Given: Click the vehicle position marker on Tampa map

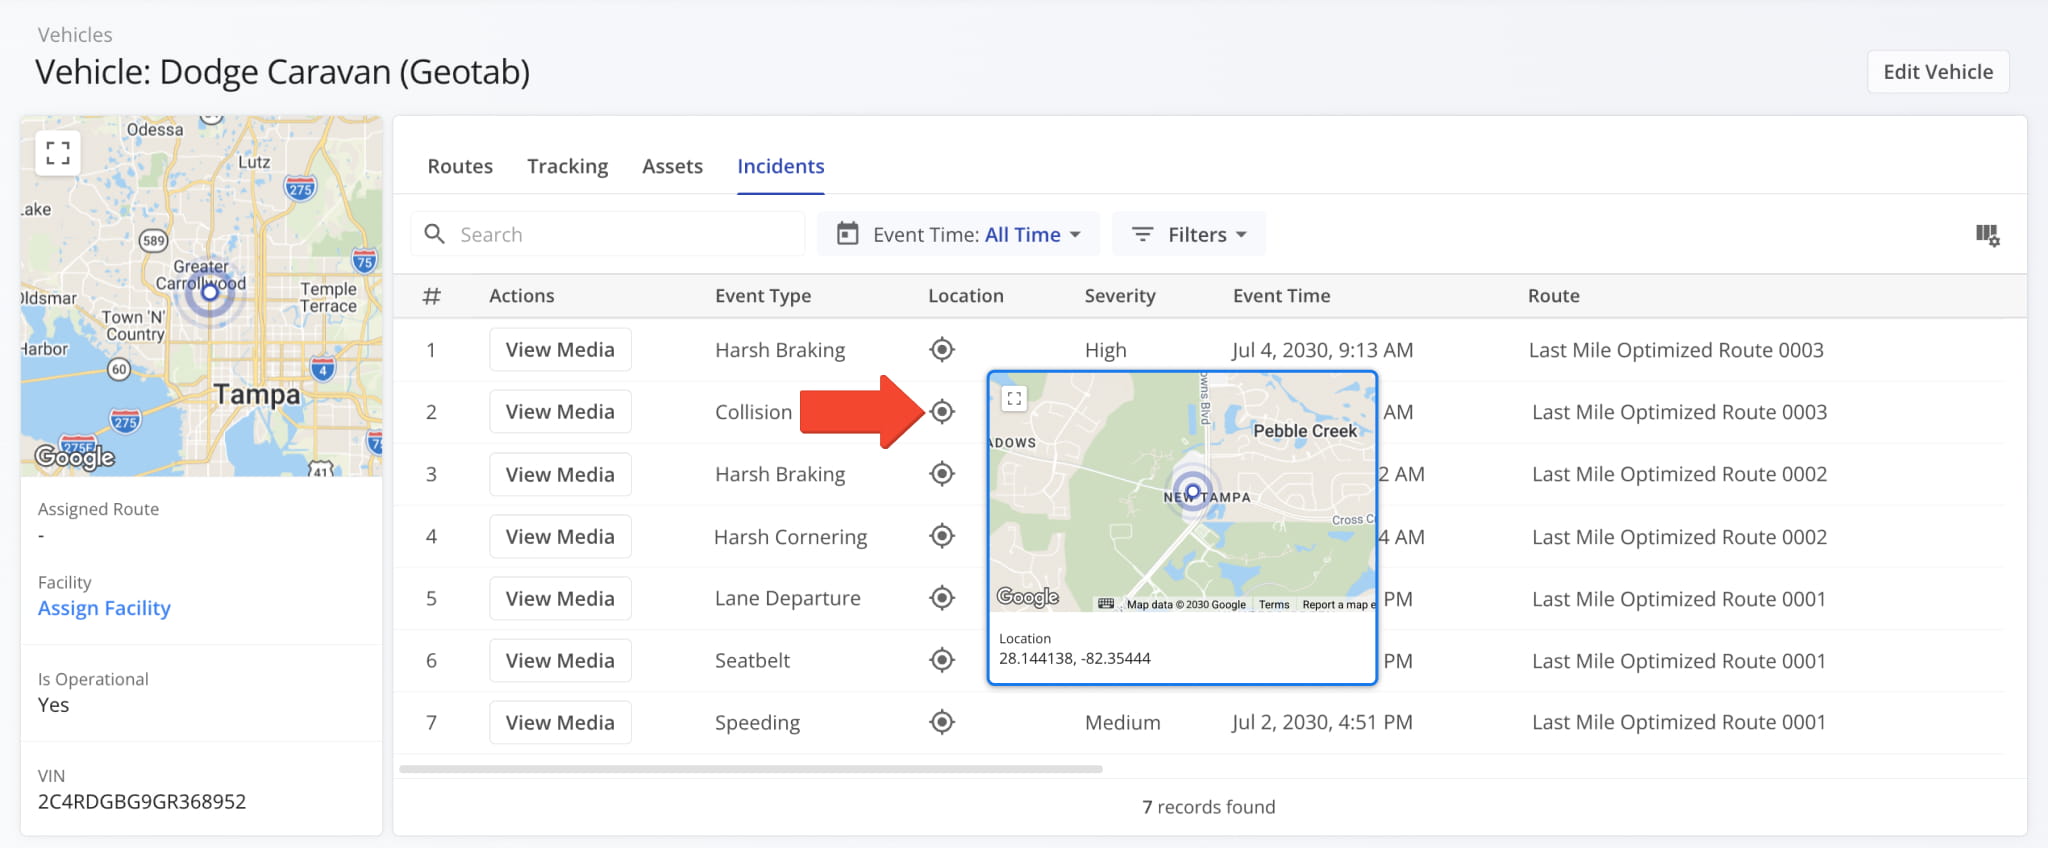Looking at the screenshot, I should pos(209,292).
